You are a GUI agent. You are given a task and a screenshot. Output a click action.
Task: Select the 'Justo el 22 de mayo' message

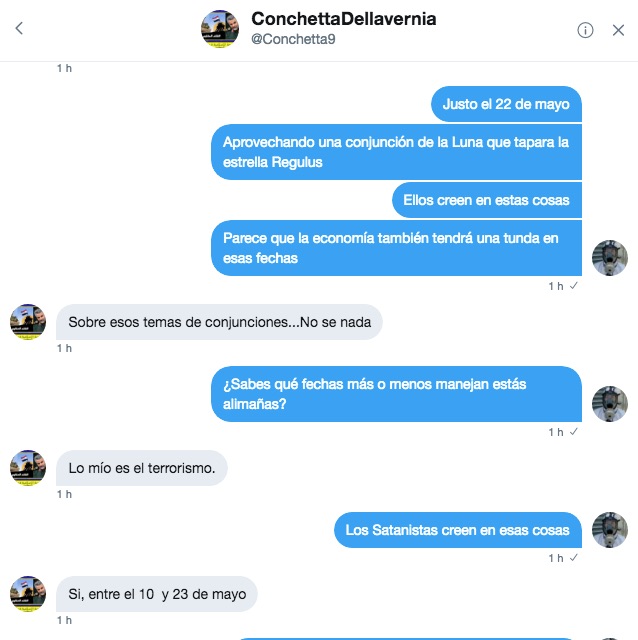click(x=506, y=104)
